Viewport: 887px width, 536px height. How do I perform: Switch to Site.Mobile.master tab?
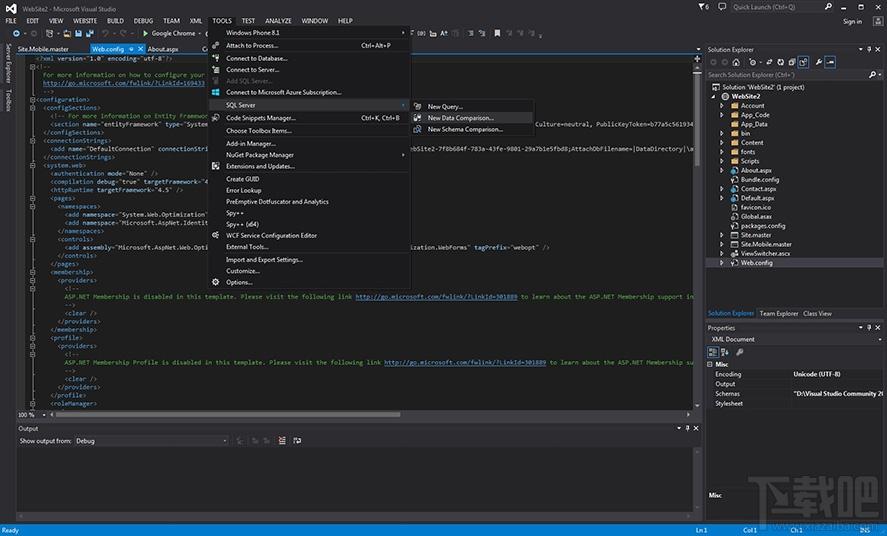[43, 49]
